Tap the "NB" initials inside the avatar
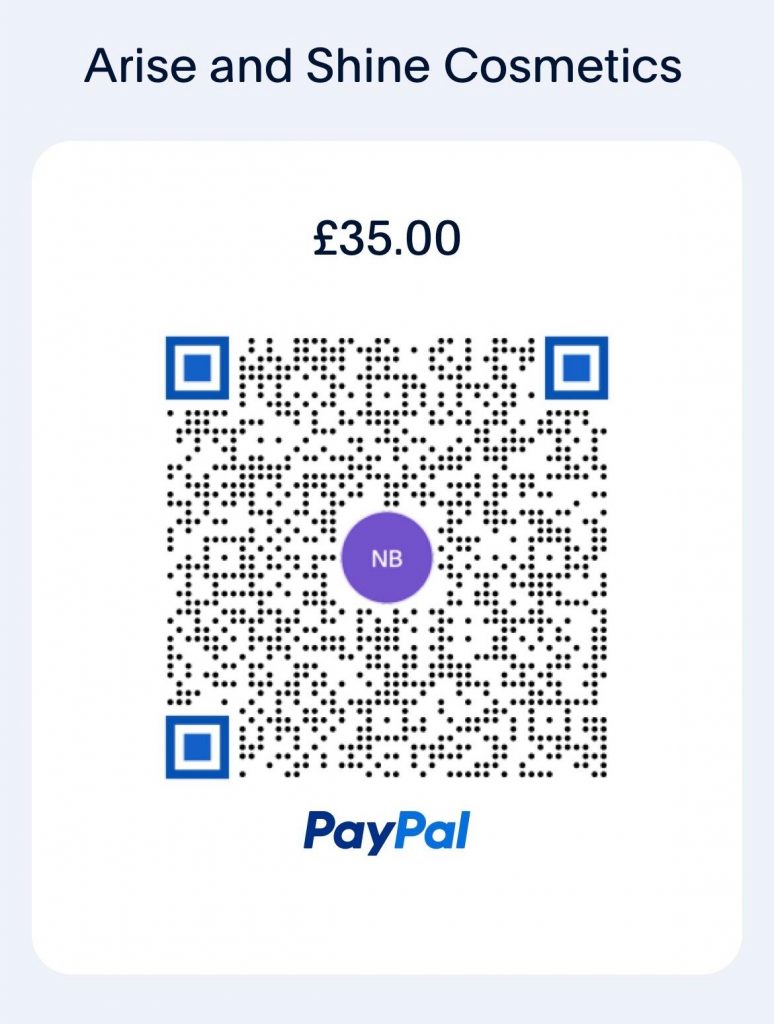This screenshot has width=774, height=1024. click(x=387, y=558)
